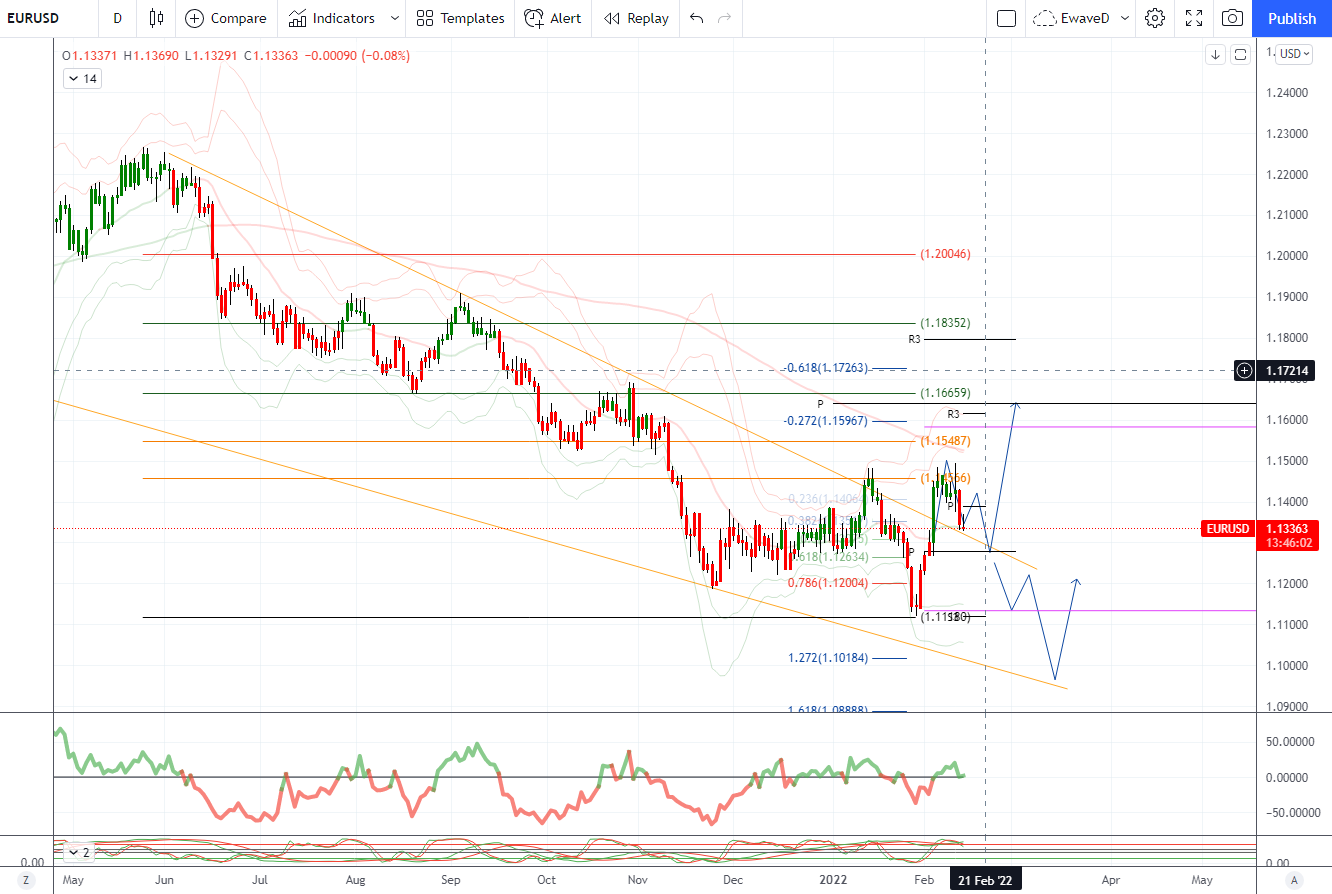Redo the chart action
The width and height of the screenshot is (1332, 894).
click(725, 18)
